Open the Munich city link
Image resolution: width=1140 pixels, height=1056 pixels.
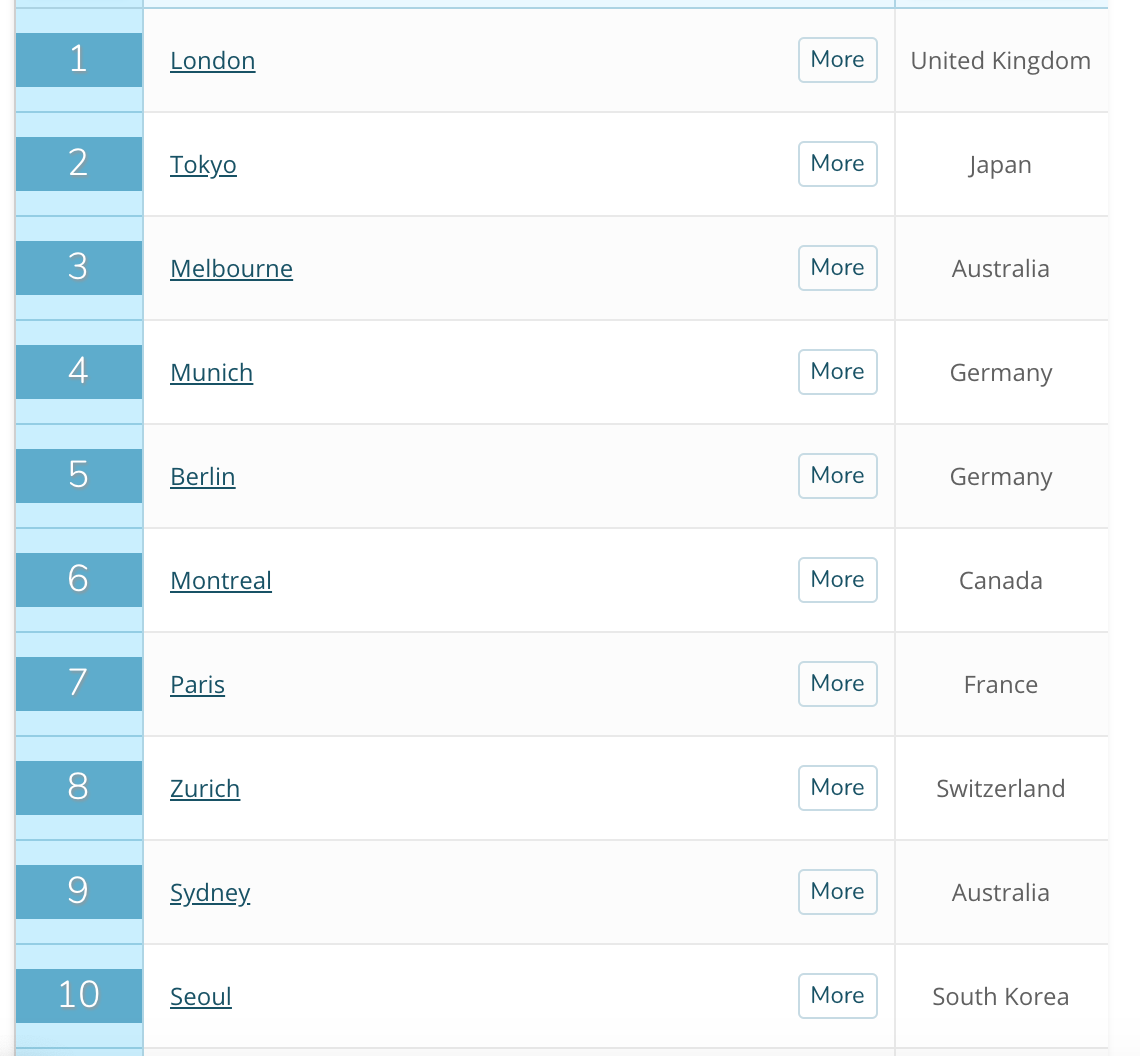pyautogui.click(x=211, y=373)
